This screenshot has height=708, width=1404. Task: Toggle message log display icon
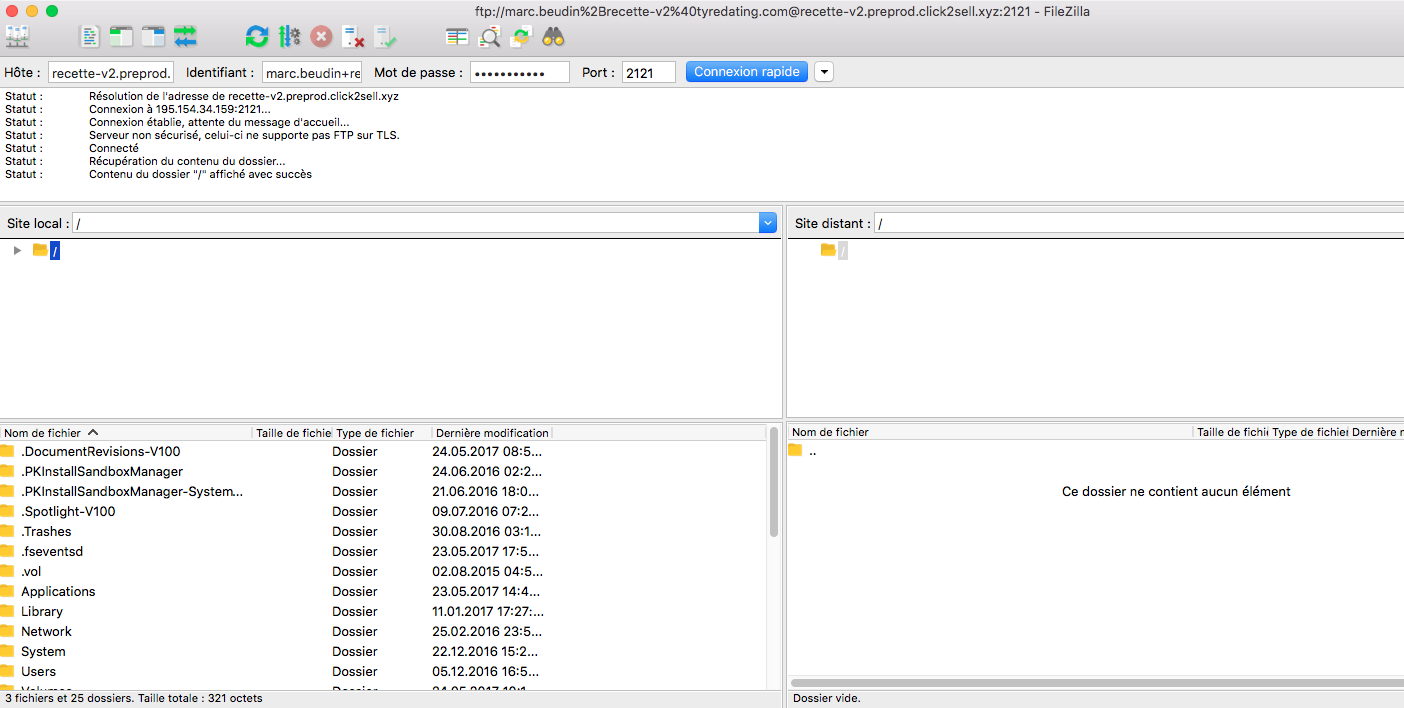pos(90,37)
